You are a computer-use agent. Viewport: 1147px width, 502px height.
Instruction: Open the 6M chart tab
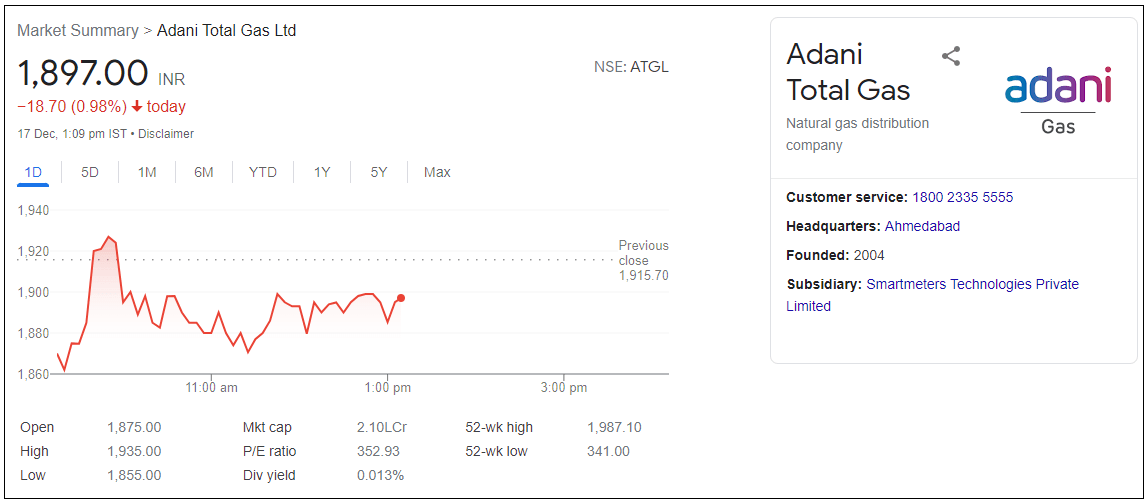(204, 172)
